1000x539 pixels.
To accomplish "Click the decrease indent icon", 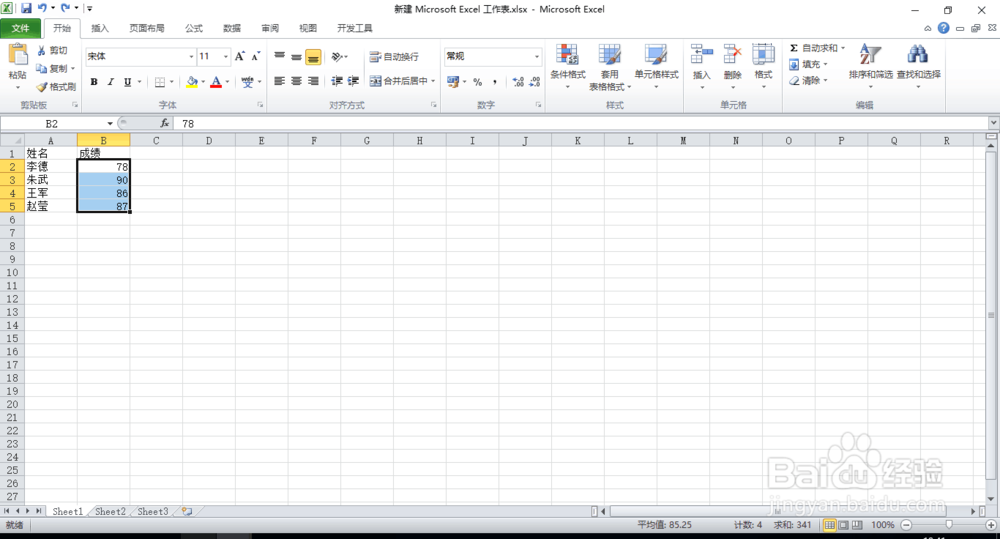I will click(337, 81).
